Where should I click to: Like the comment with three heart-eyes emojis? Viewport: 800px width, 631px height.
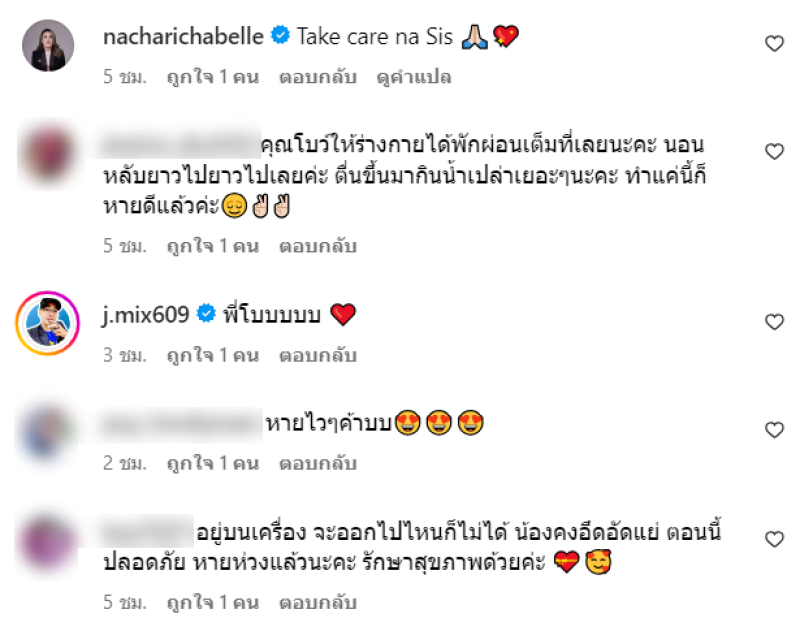pos(774,430)
